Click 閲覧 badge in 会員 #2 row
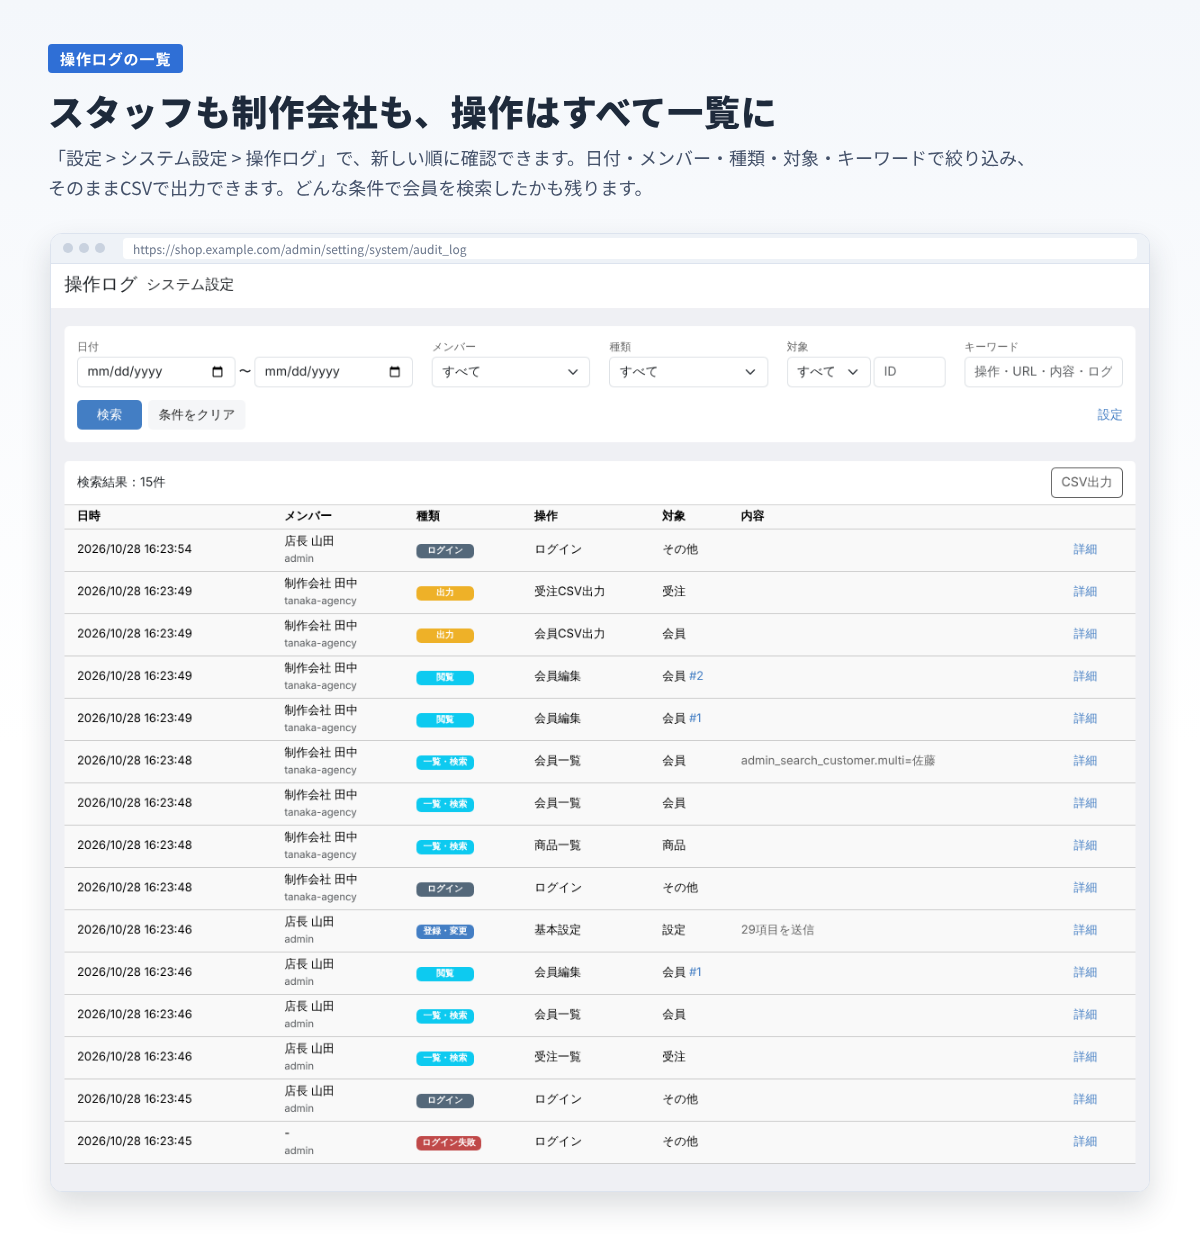This screenshot has height=1240, width=1200. 445,678
